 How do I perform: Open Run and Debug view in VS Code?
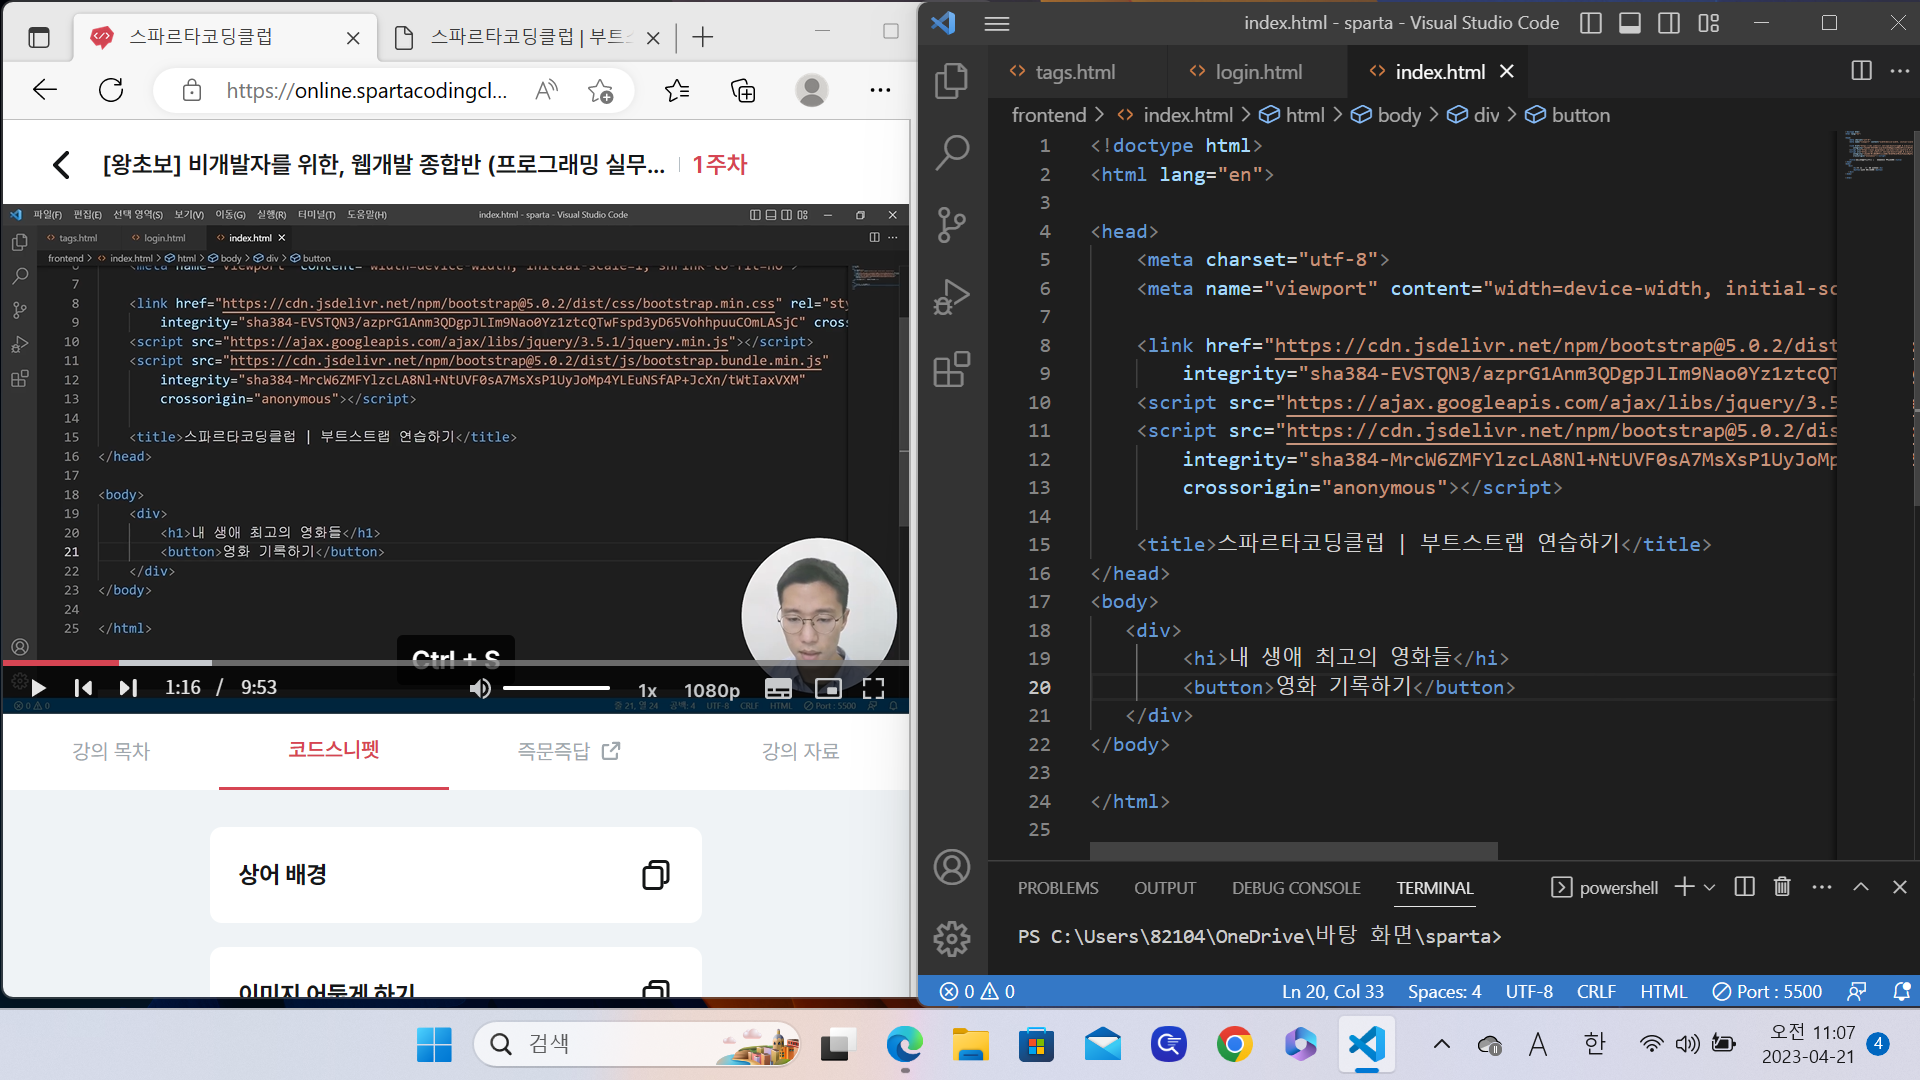[x=951, y=297]
